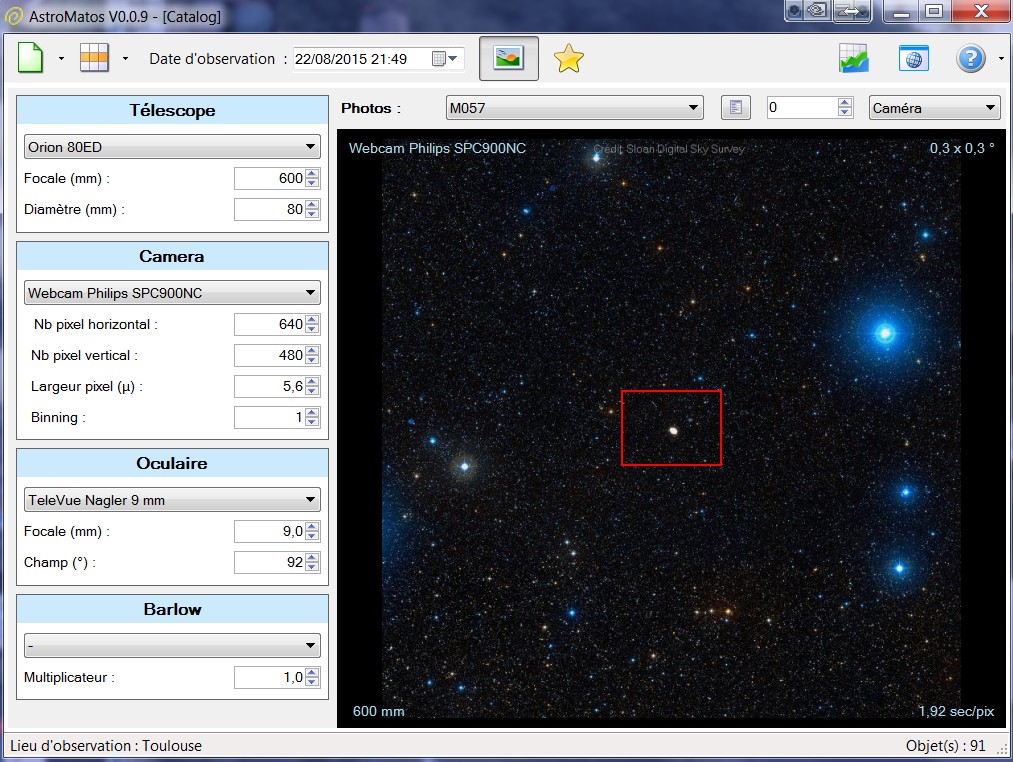Open the new document dropdown arrow
The width and height of the screenshot is (1013, 762).
[x=61, y=59]
